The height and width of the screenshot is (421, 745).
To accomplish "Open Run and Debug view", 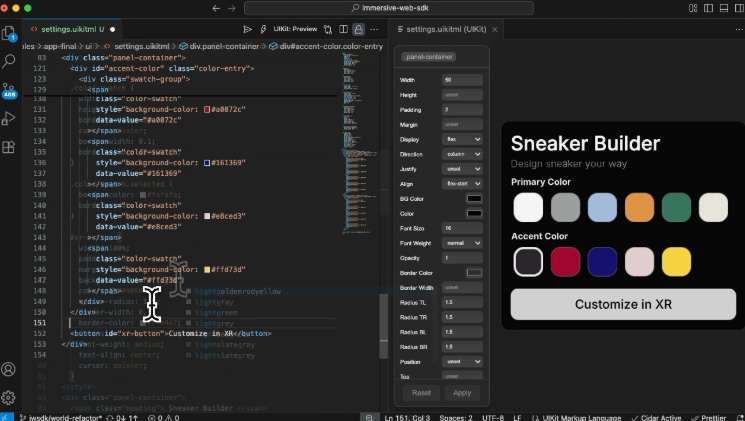I will coord(10,118).
